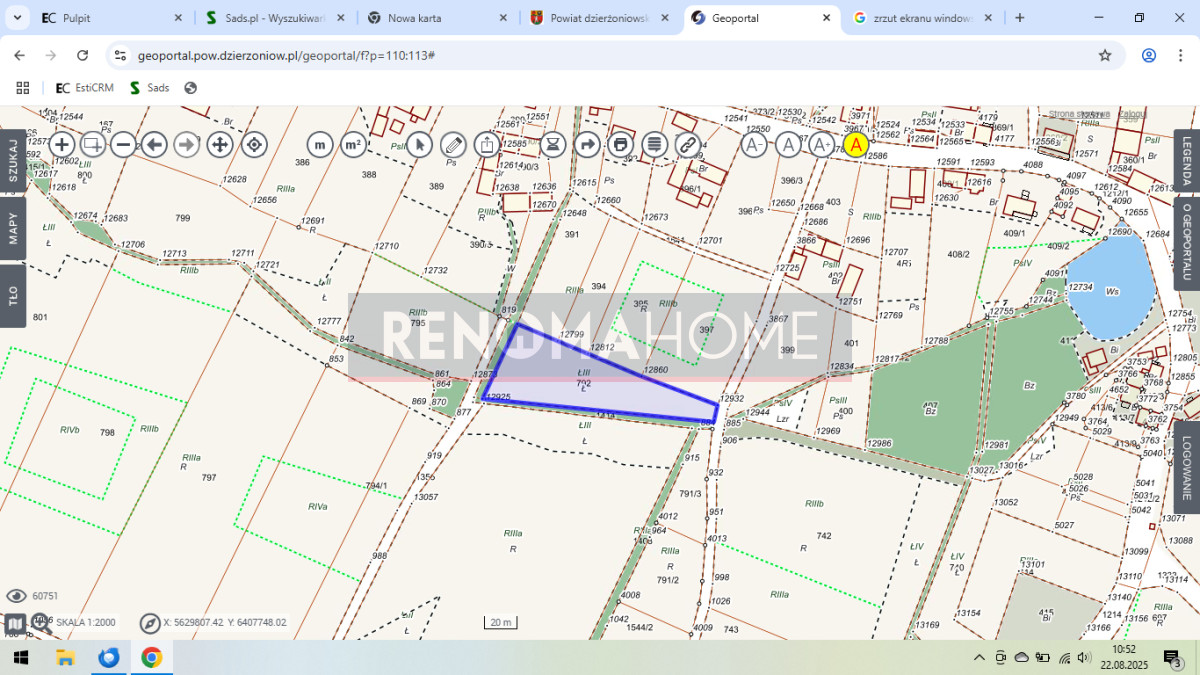The height and width of the screenshot is (675, 1200).
Task: Select the zoom-to-rectangle tool
Action: [x=92, y=145]
